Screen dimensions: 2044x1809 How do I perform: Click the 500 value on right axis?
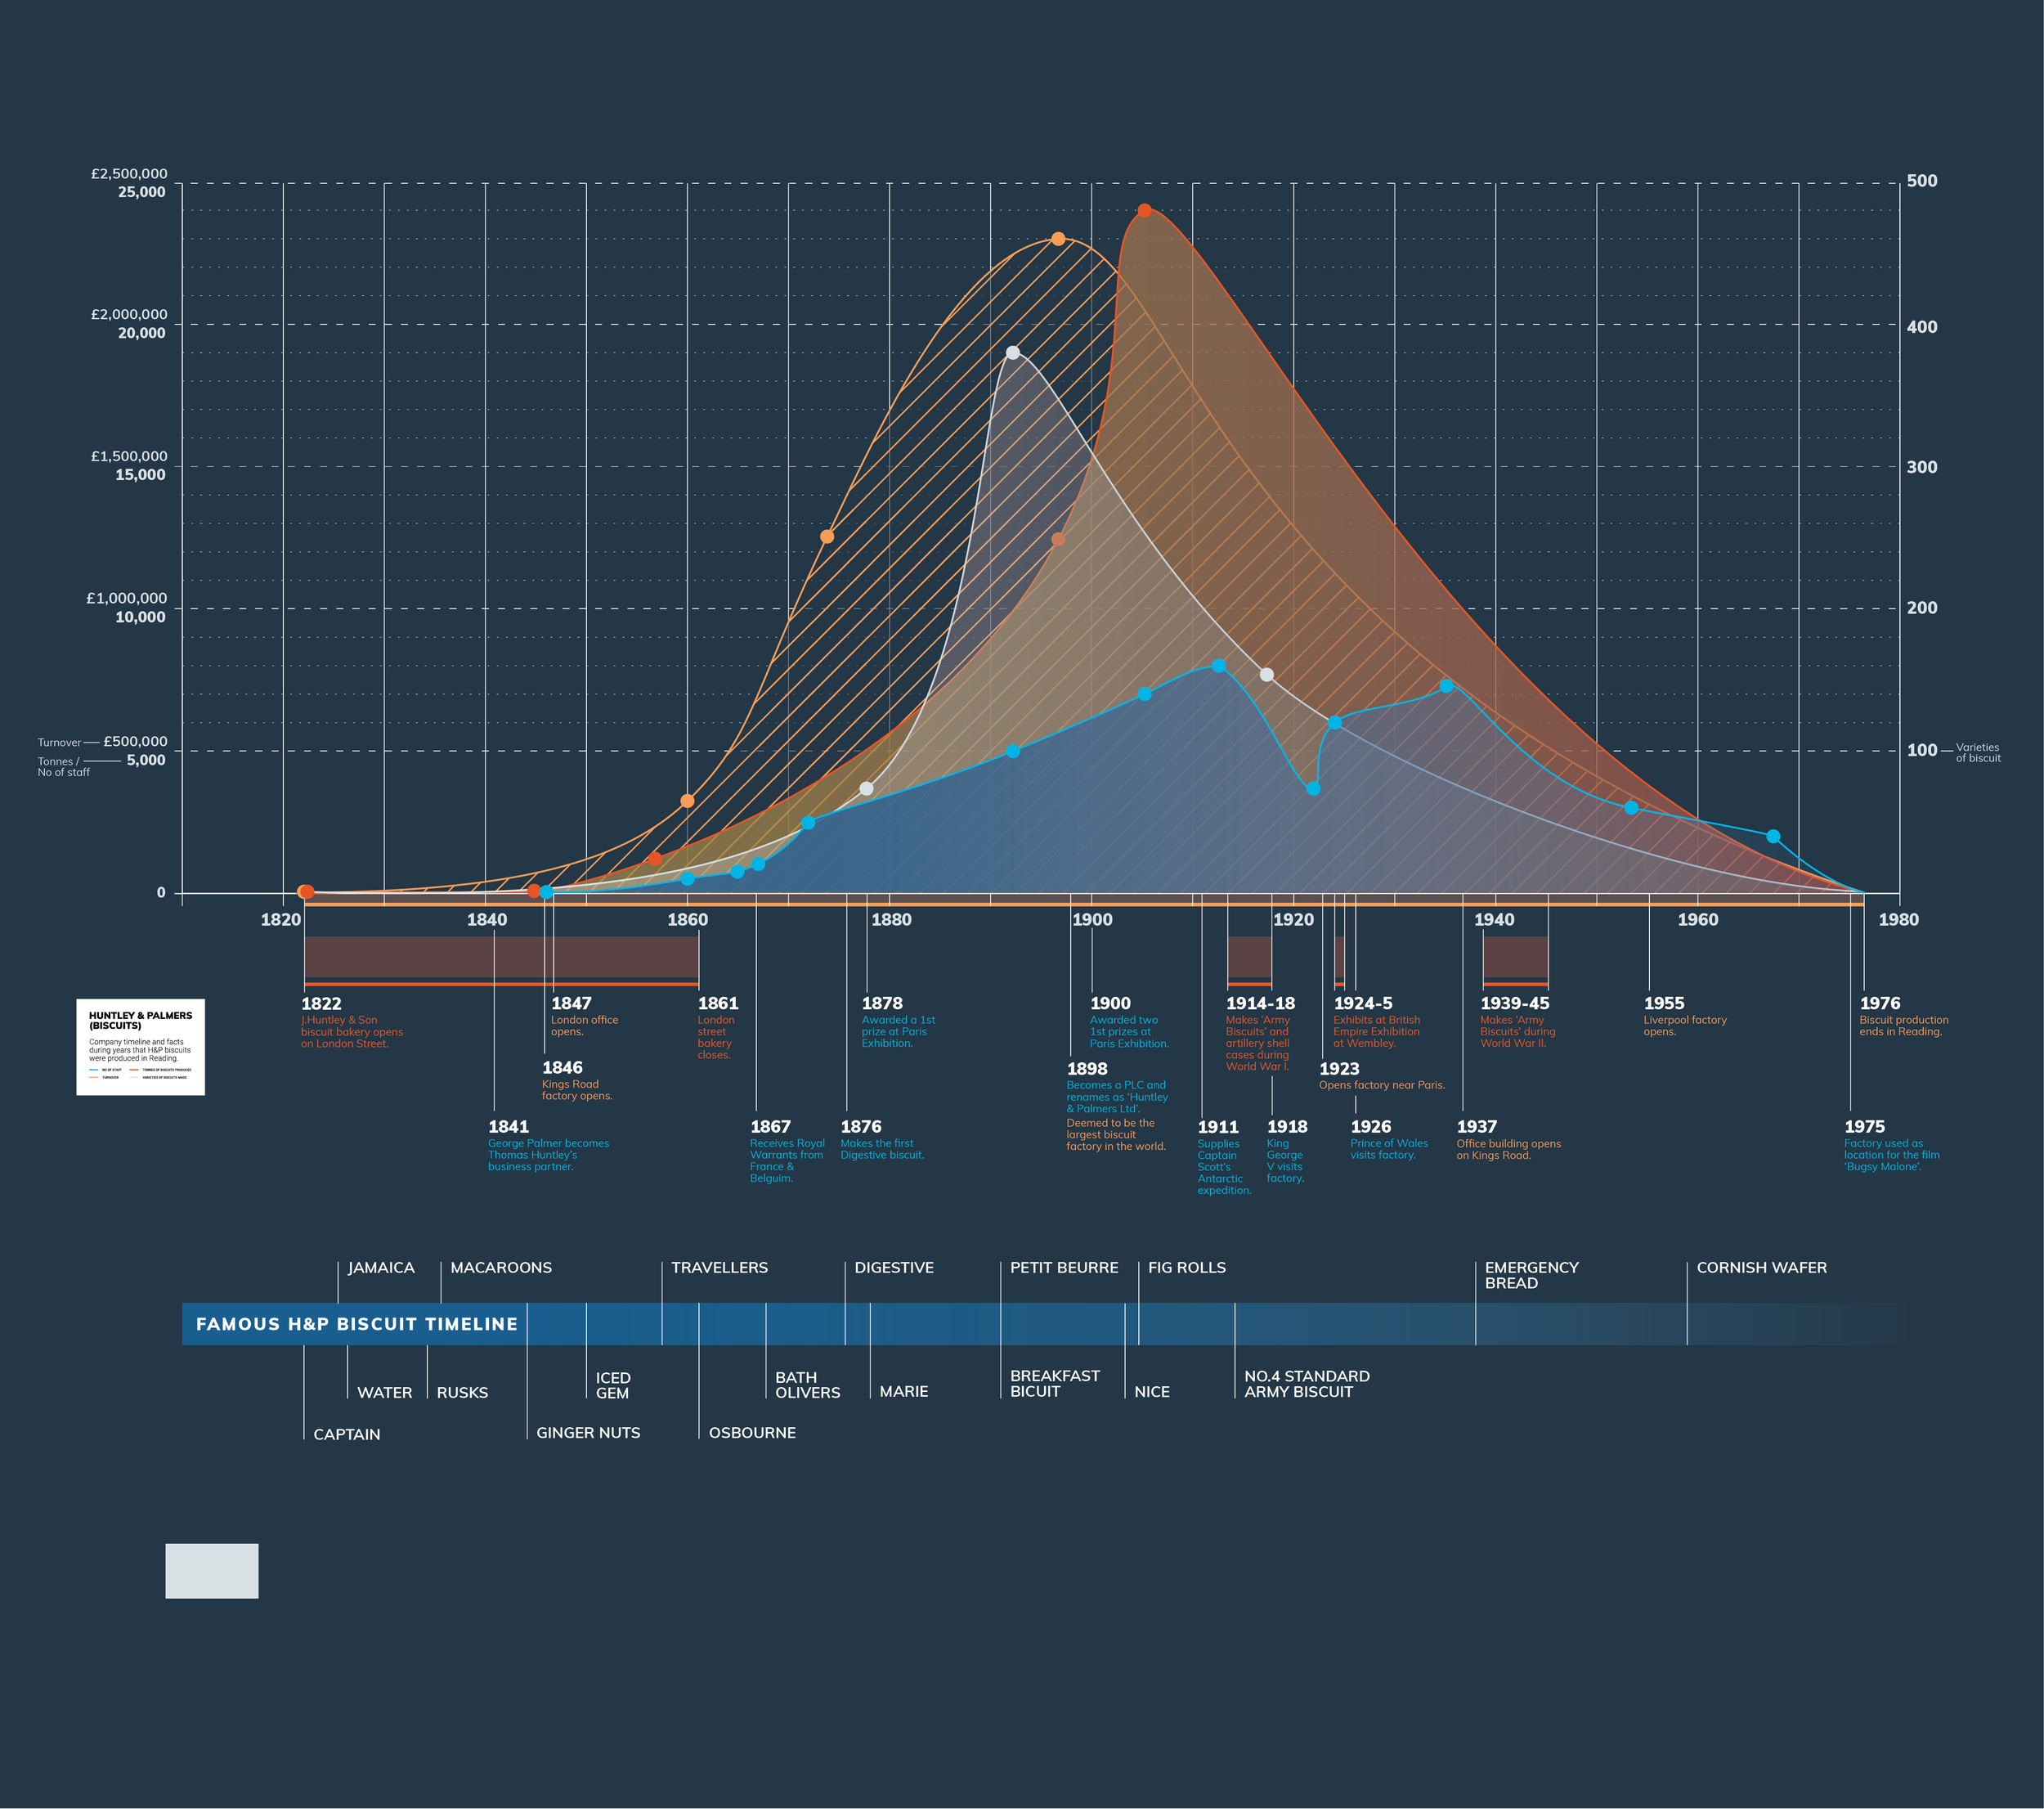click(1921, 181)
